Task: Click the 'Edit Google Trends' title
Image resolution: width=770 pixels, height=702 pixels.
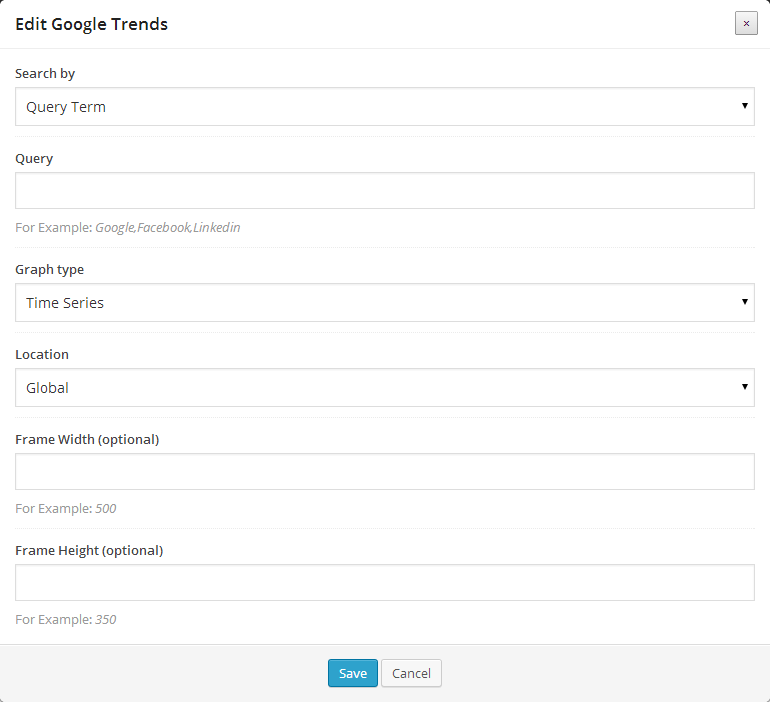Action: 91,24
